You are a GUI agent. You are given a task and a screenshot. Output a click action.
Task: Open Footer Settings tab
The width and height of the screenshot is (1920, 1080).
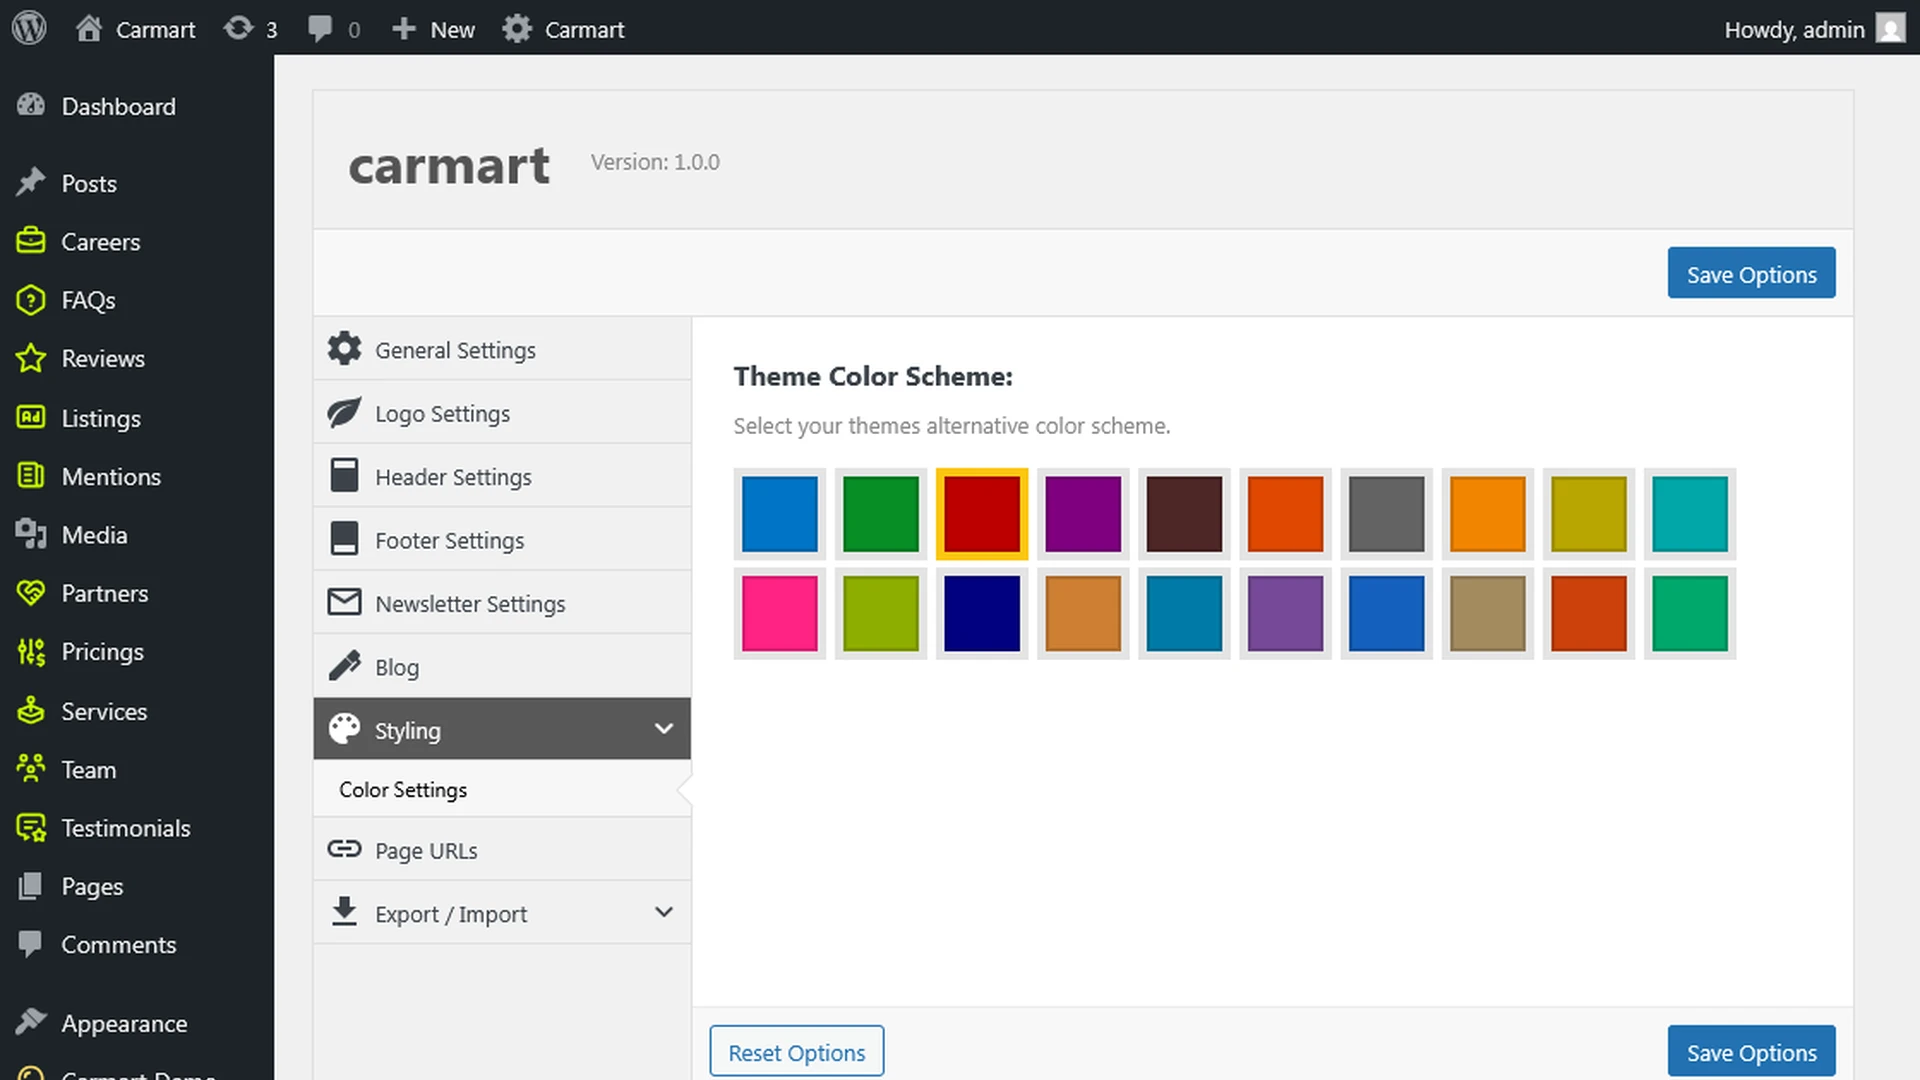tap(502, 539)
